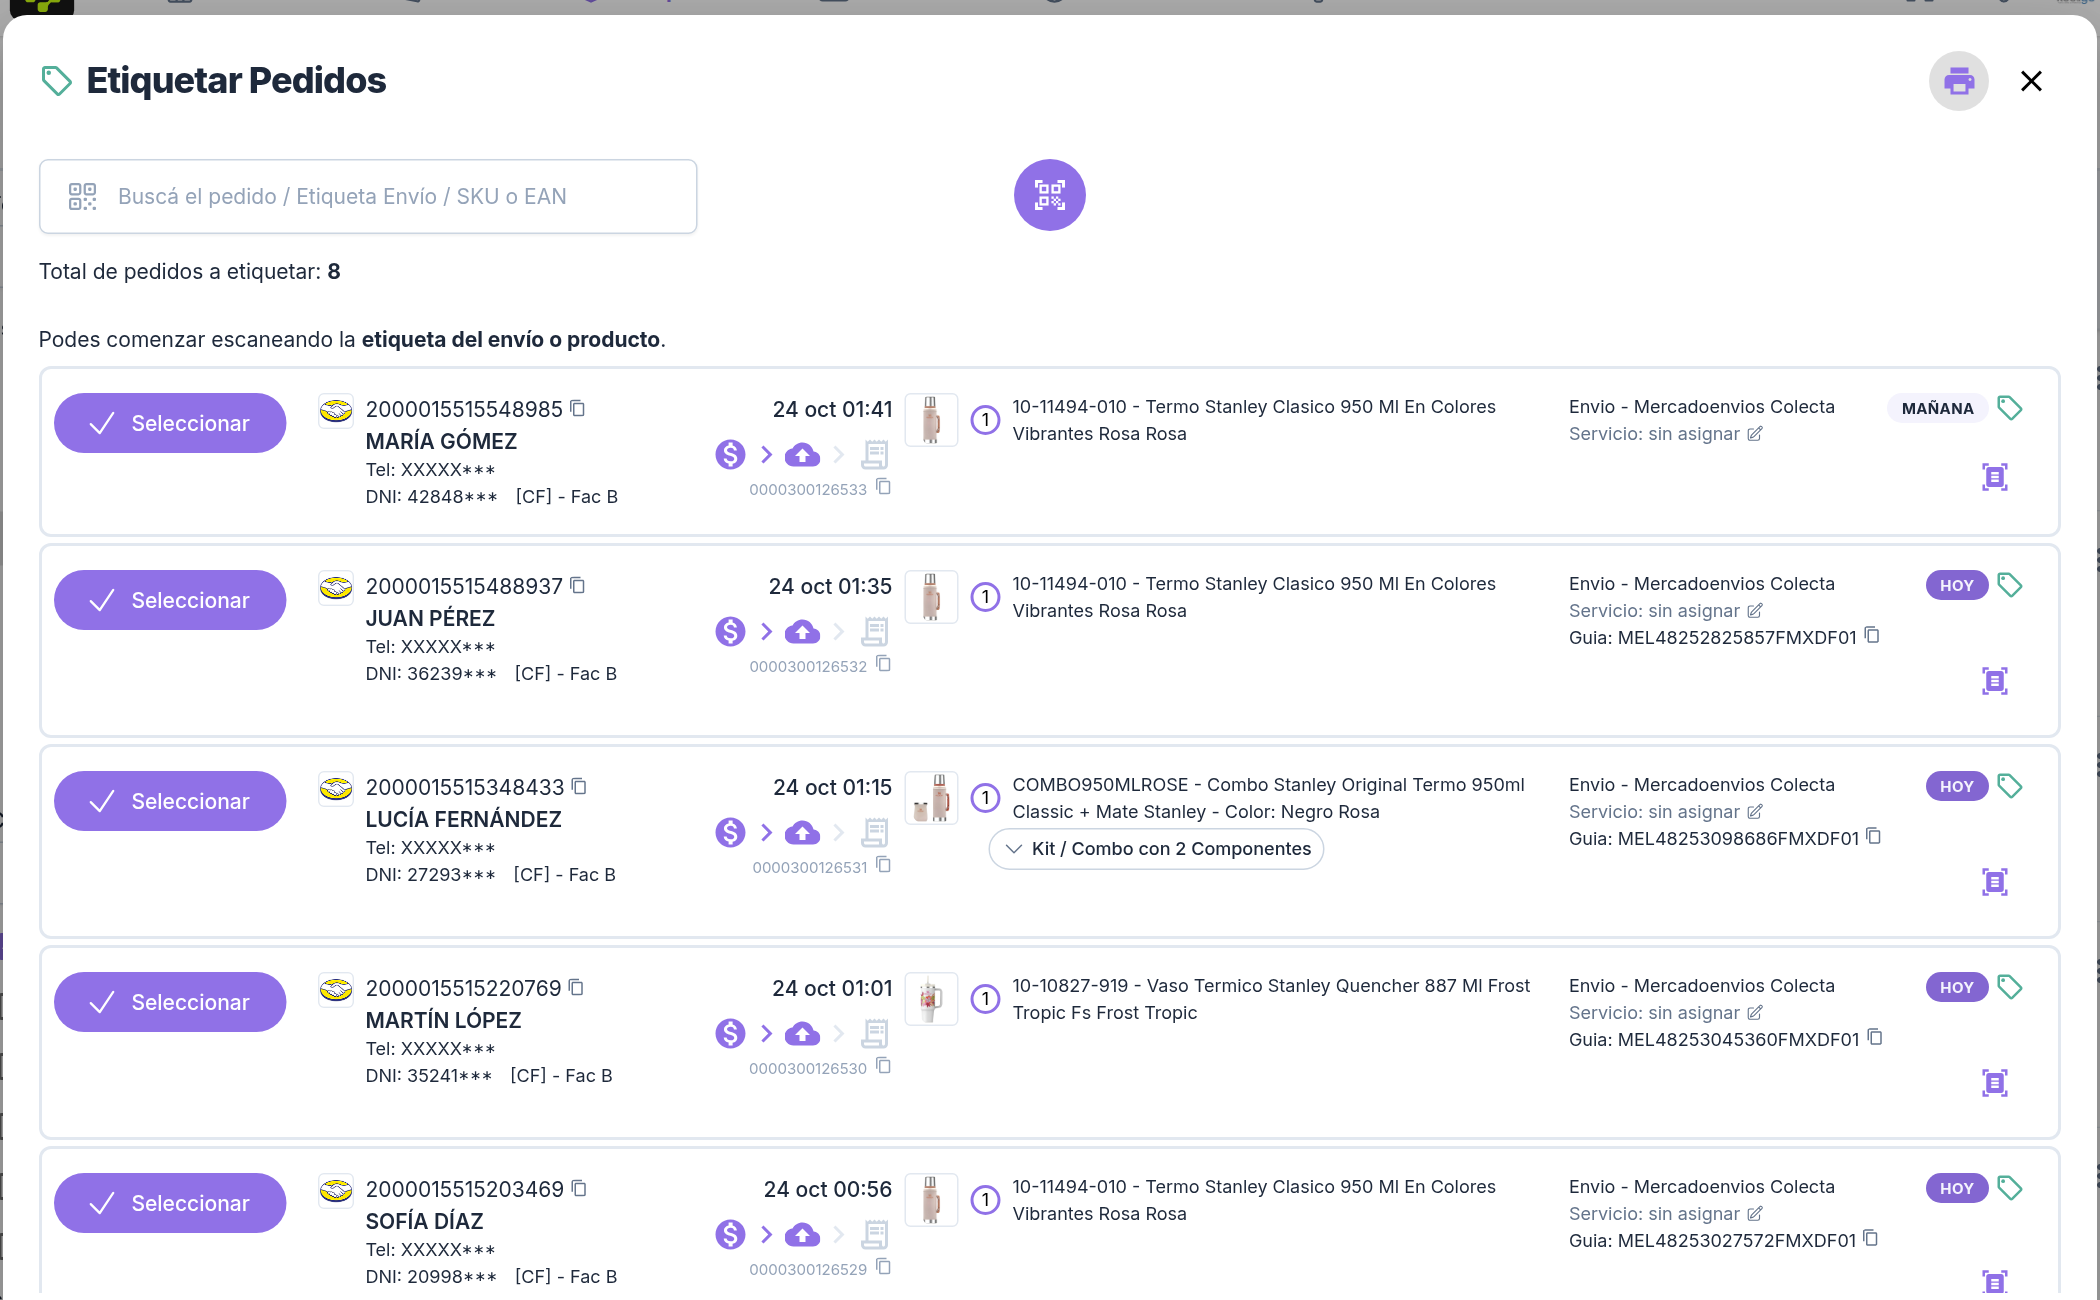Click invoice number 0000300126530
This screenshot has height=1300, width=2100.
[808, 1068]
